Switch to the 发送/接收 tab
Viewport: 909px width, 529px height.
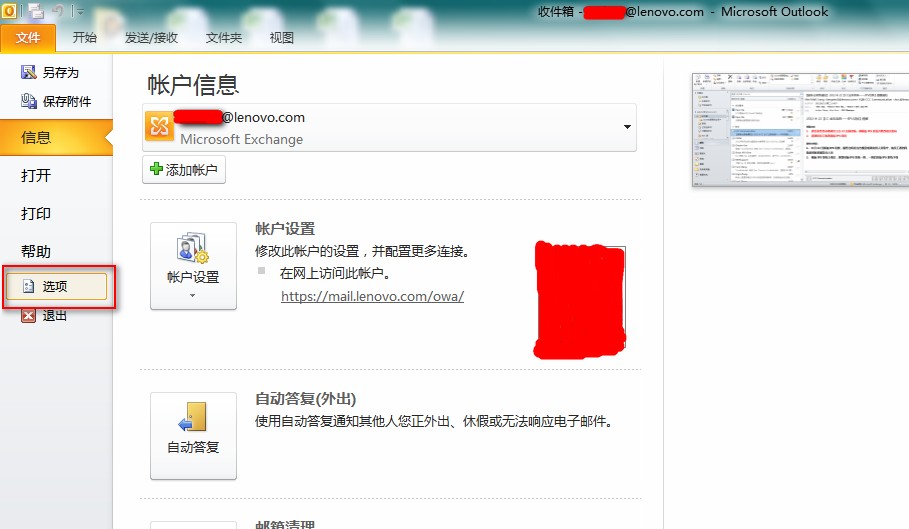[x=151, y=38]
